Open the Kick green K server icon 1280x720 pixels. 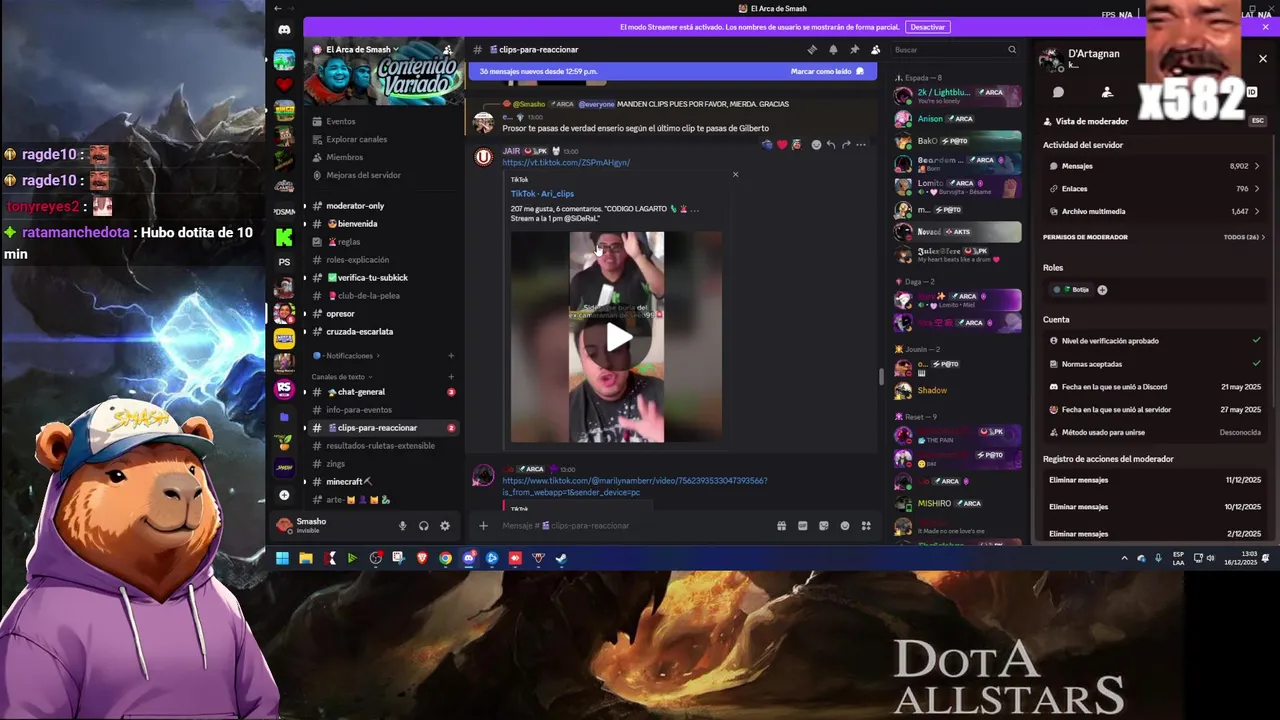(x=284, y=237)
